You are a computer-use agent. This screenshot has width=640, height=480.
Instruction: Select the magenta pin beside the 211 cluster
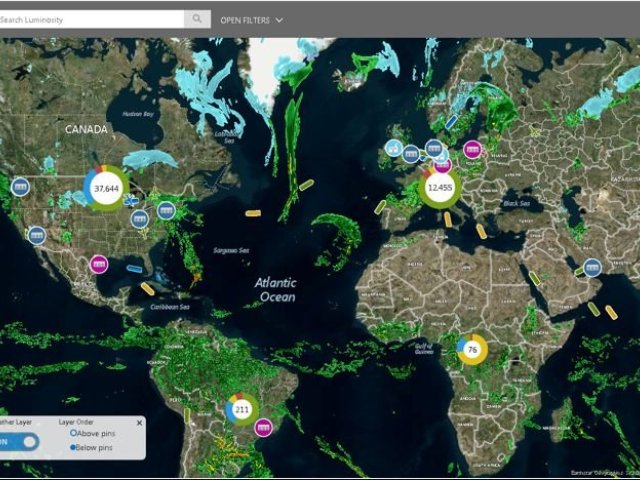(x=263, y=427)
